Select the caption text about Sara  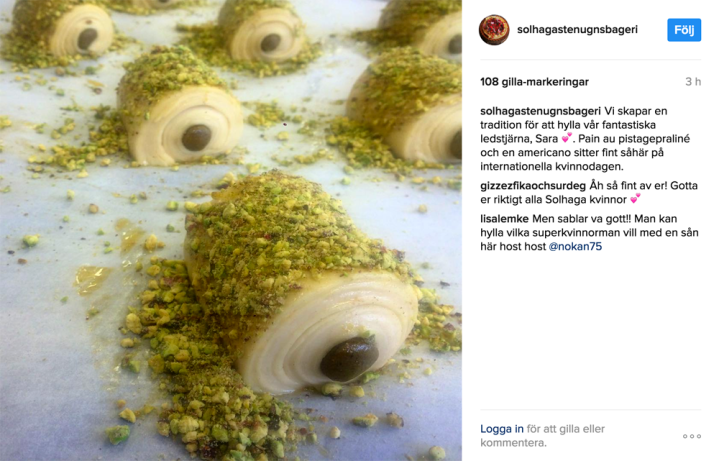pos(585,139)
